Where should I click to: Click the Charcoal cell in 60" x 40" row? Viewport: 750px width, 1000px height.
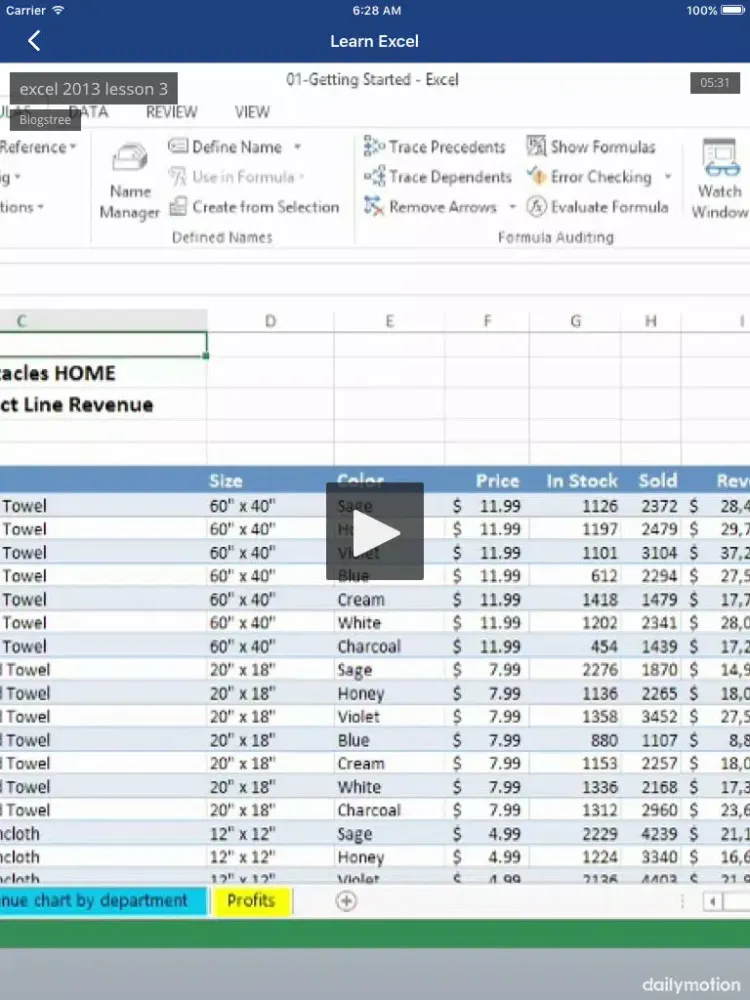369,646
